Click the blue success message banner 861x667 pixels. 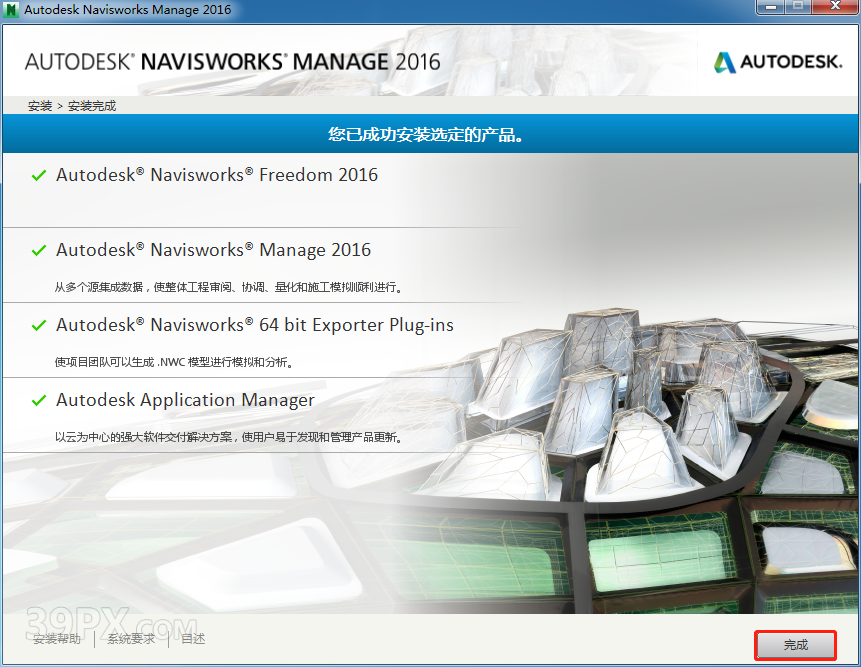(x=430, y=134)
